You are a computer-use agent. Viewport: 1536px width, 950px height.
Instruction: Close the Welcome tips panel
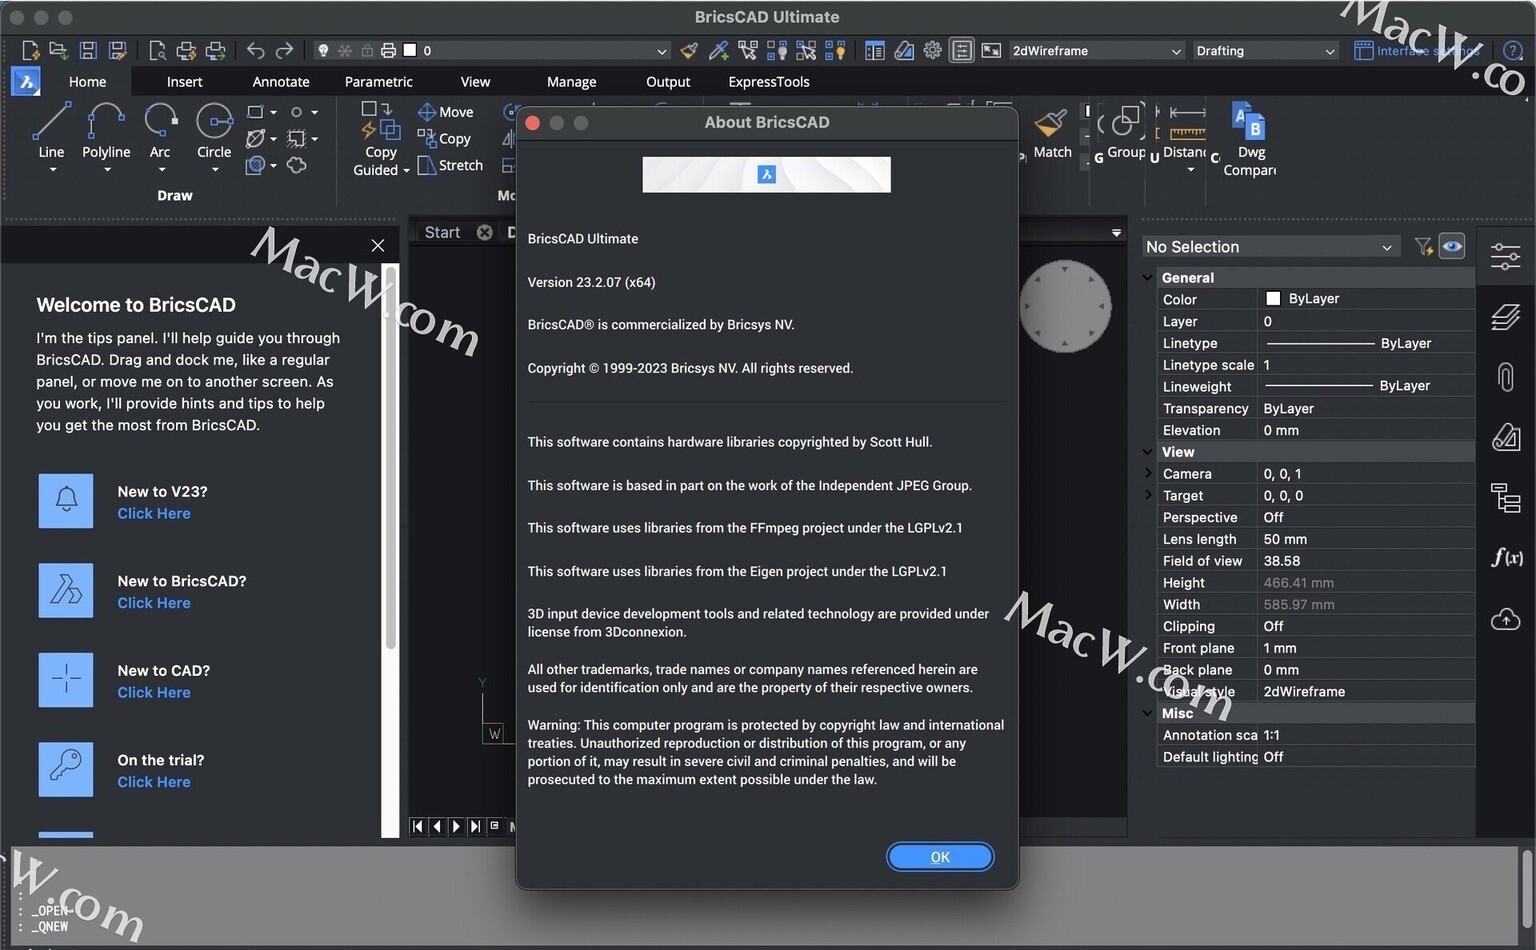377,245
